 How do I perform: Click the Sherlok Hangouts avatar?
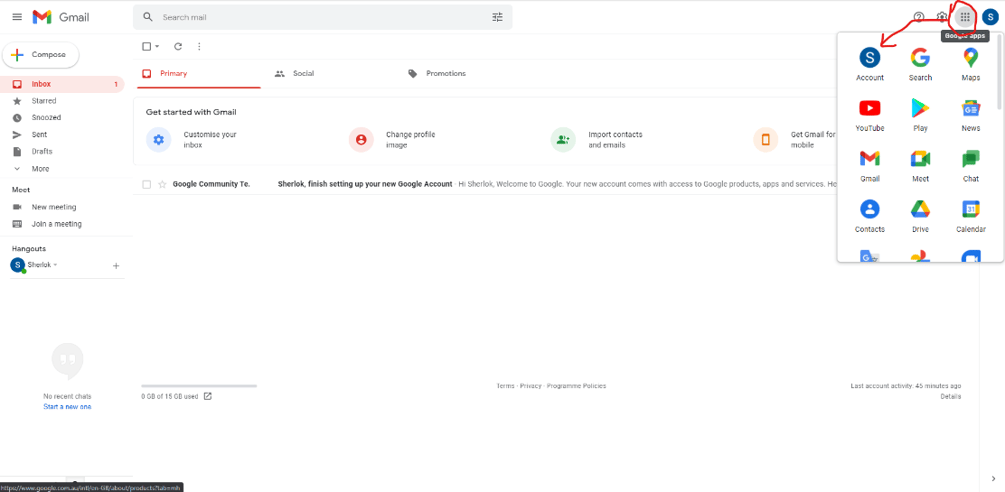17,265
